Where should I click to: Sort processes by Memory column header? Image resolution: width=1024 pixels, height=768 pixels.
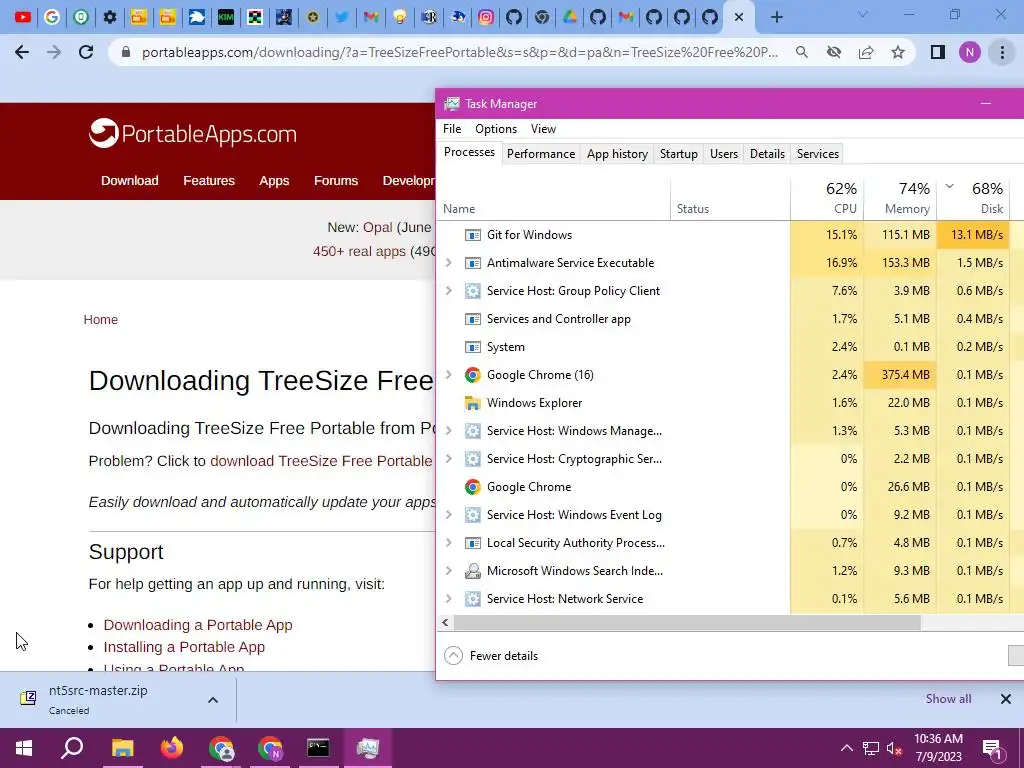click(900, 199)
